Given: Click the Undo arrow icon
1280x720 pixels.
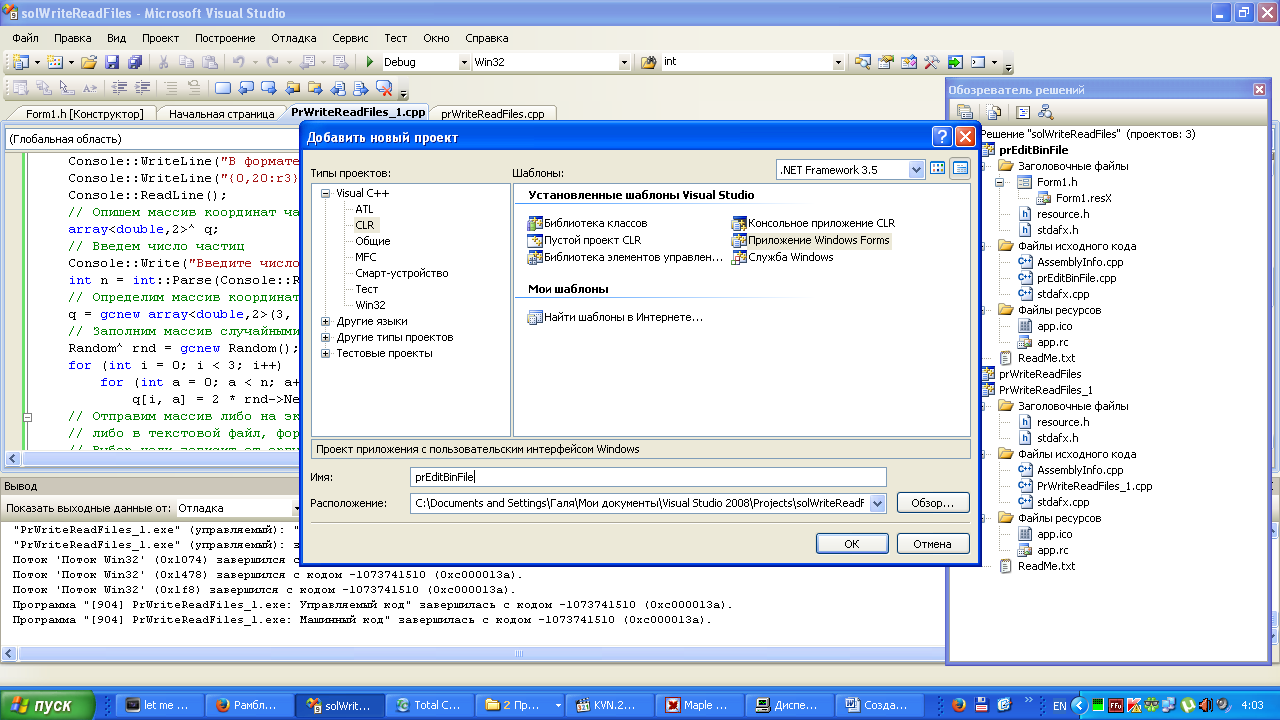Looking at the screenshot, I should click(238, 62).
